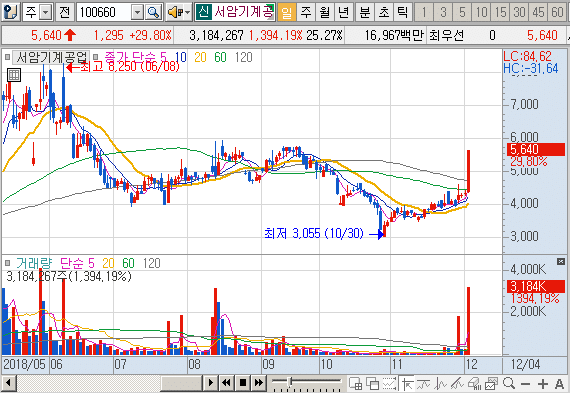This screenshot has height=393, width=570.
Task: Click the 120 moving average legend label
Action: [x=244, y=57]
